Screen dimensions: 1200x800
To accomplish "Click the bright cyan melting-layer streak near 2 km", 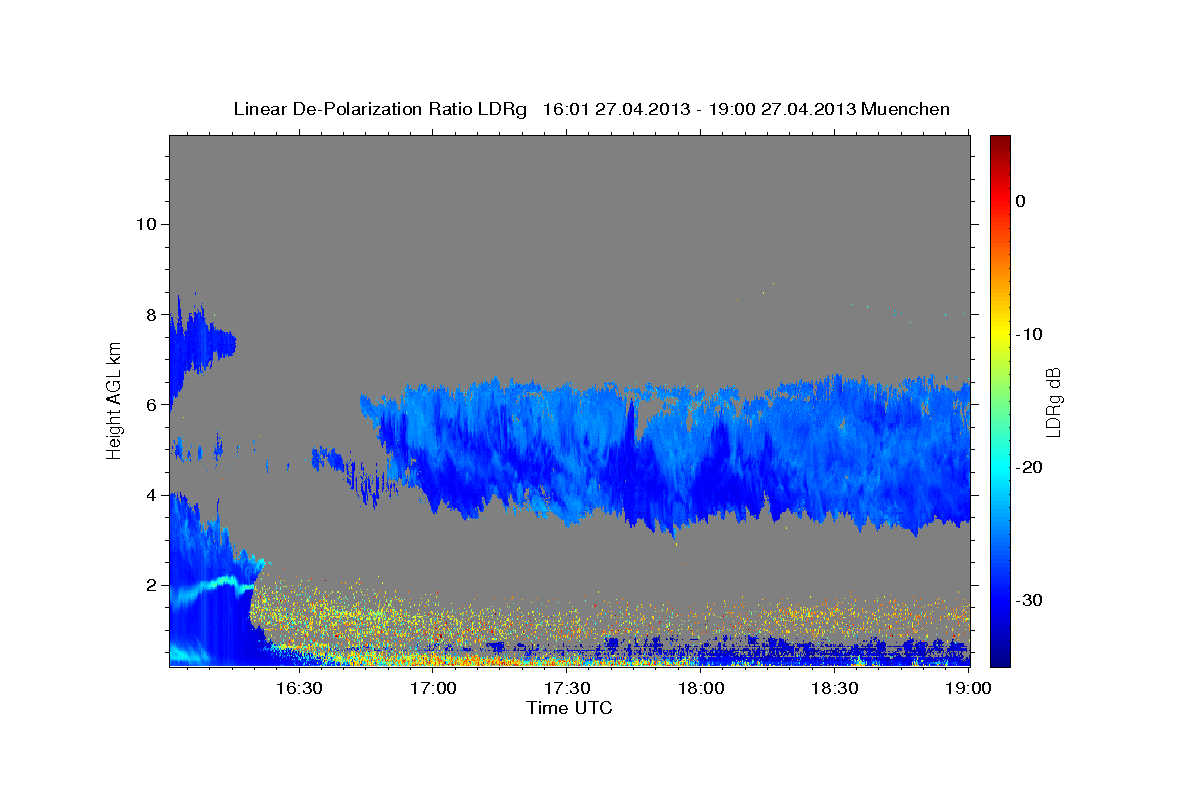I will pyautogui.click(x=215, y=587).
